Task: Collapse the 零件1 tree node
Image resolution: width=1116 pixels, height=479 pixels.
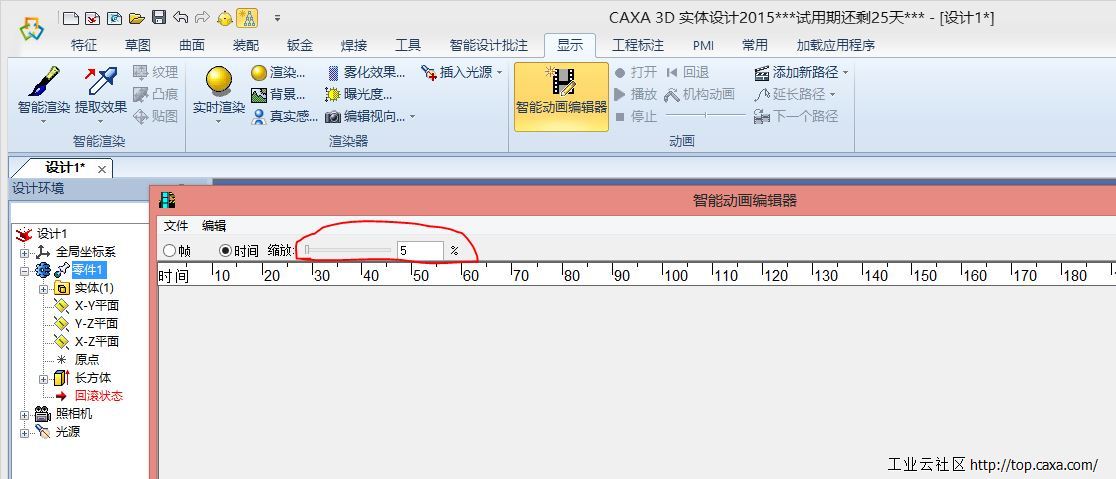Action: click(25, 270)
